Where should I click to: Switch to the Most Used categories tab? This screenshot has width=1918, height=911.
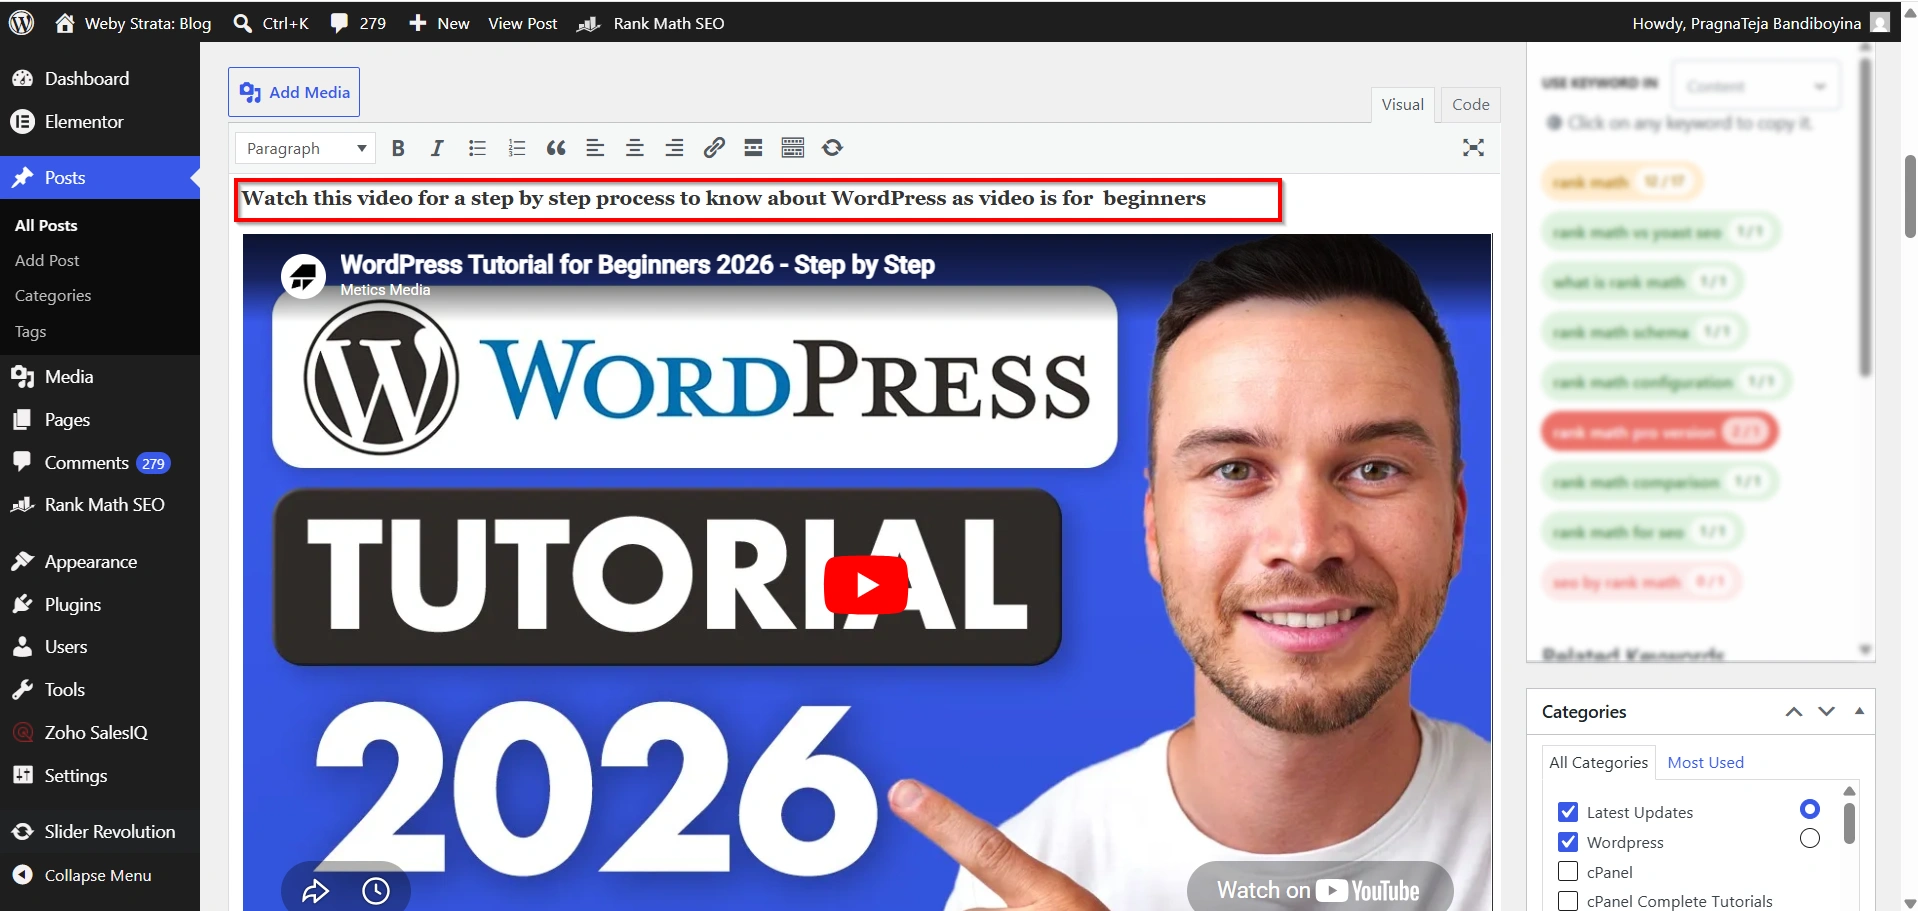tap(1705, 762)
